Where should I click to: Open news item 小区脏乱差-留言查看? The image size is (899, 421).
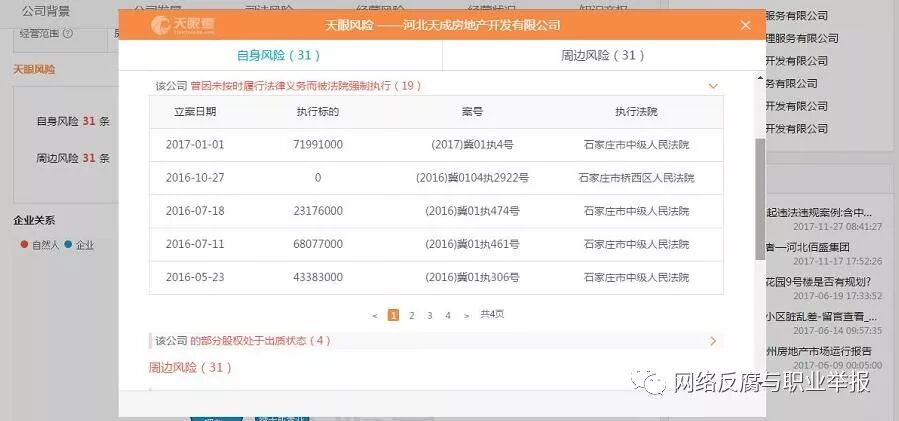(821, 317)
